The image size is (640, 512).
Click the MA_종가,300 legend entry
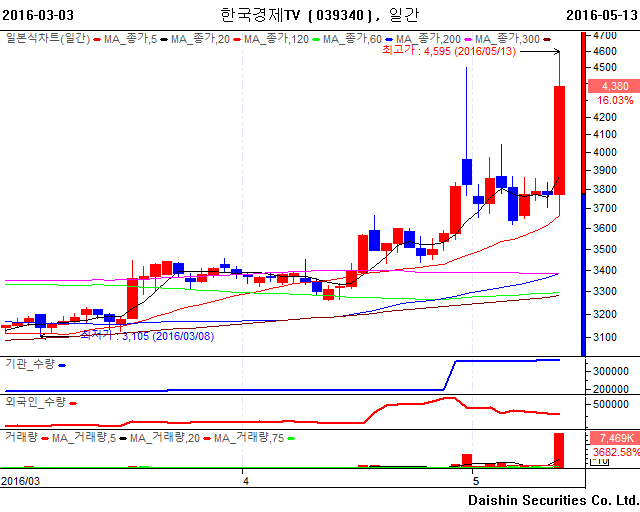(507, 39)
